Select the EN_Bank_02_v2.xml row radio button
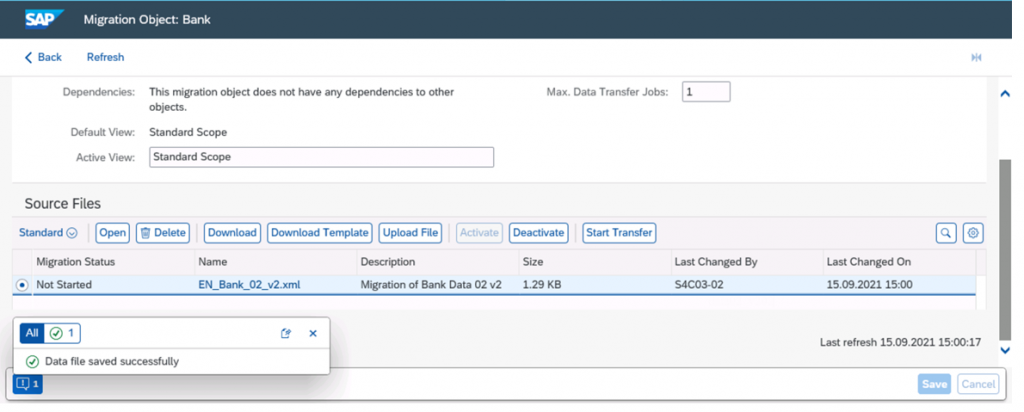 22,285
